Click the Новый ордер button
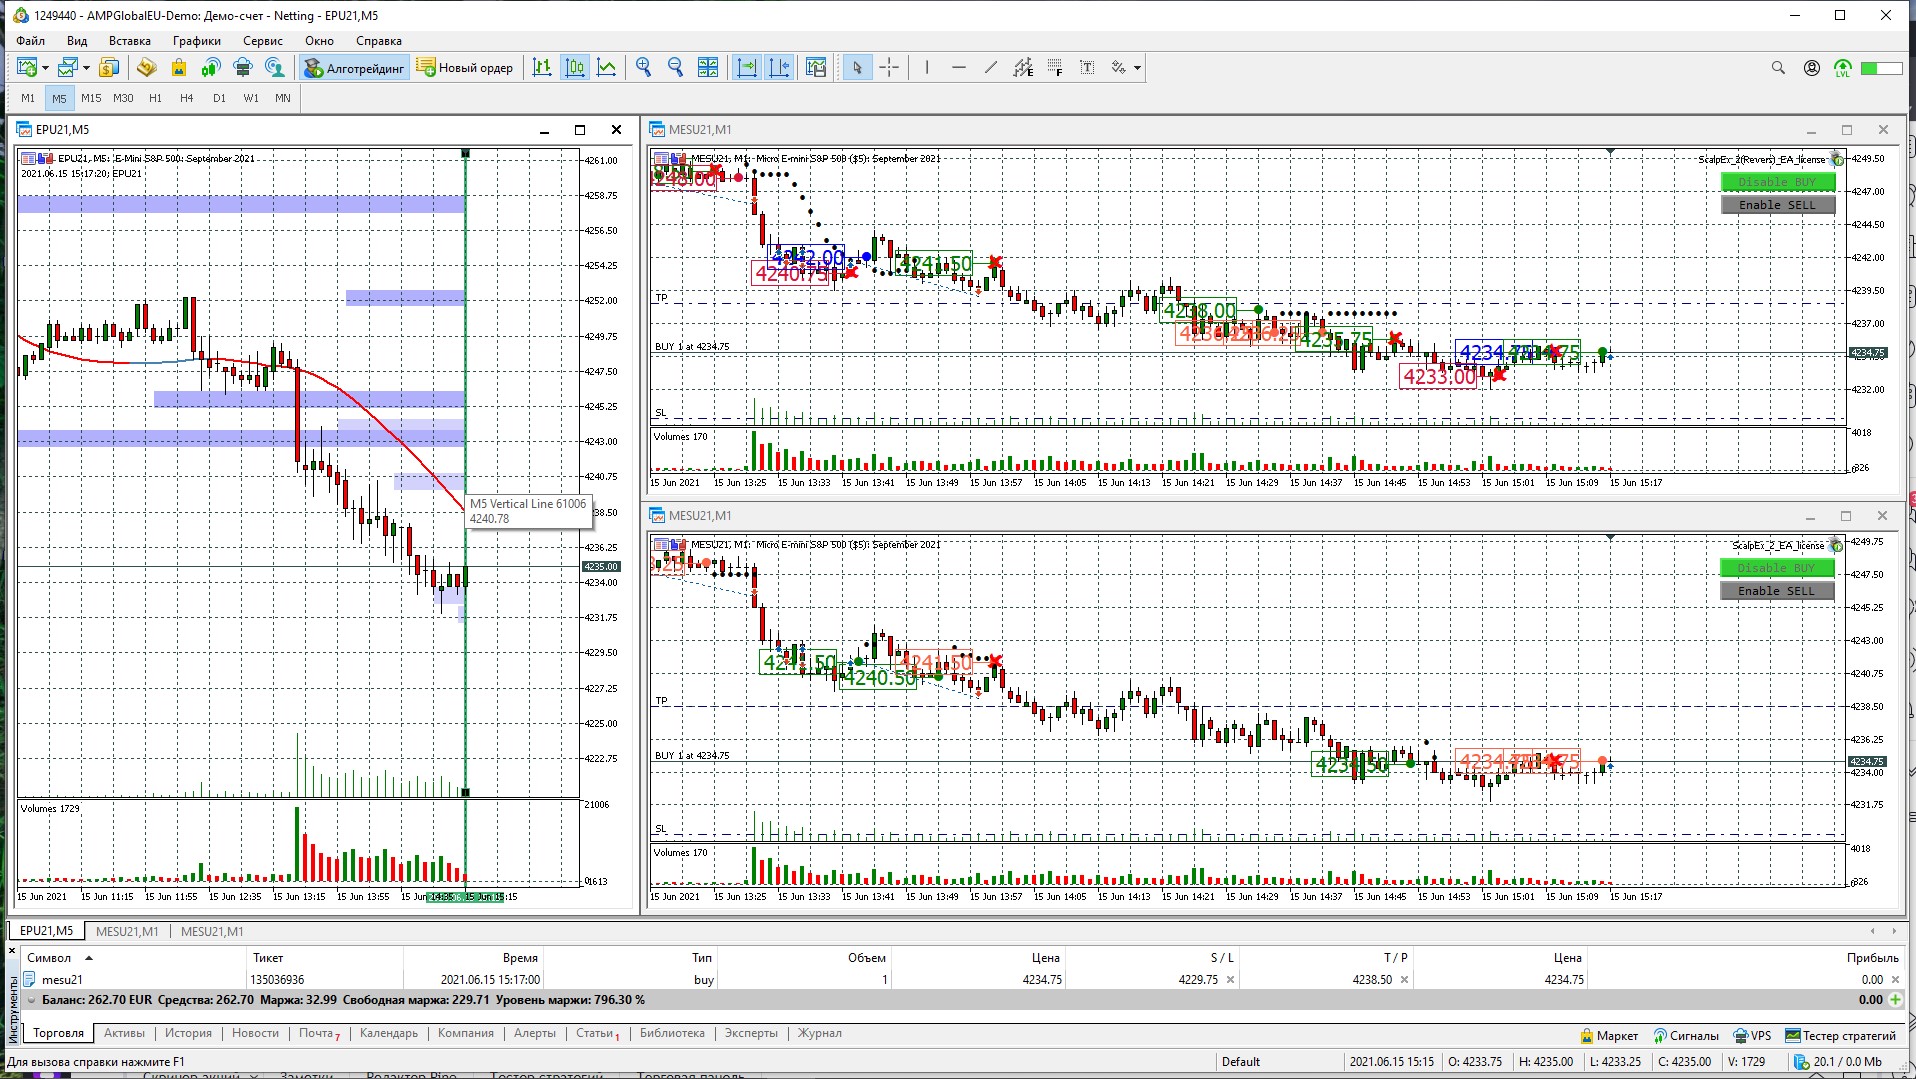This screenshot has height=1079, width=1916. pyautogui.click(x=465, y=68)
